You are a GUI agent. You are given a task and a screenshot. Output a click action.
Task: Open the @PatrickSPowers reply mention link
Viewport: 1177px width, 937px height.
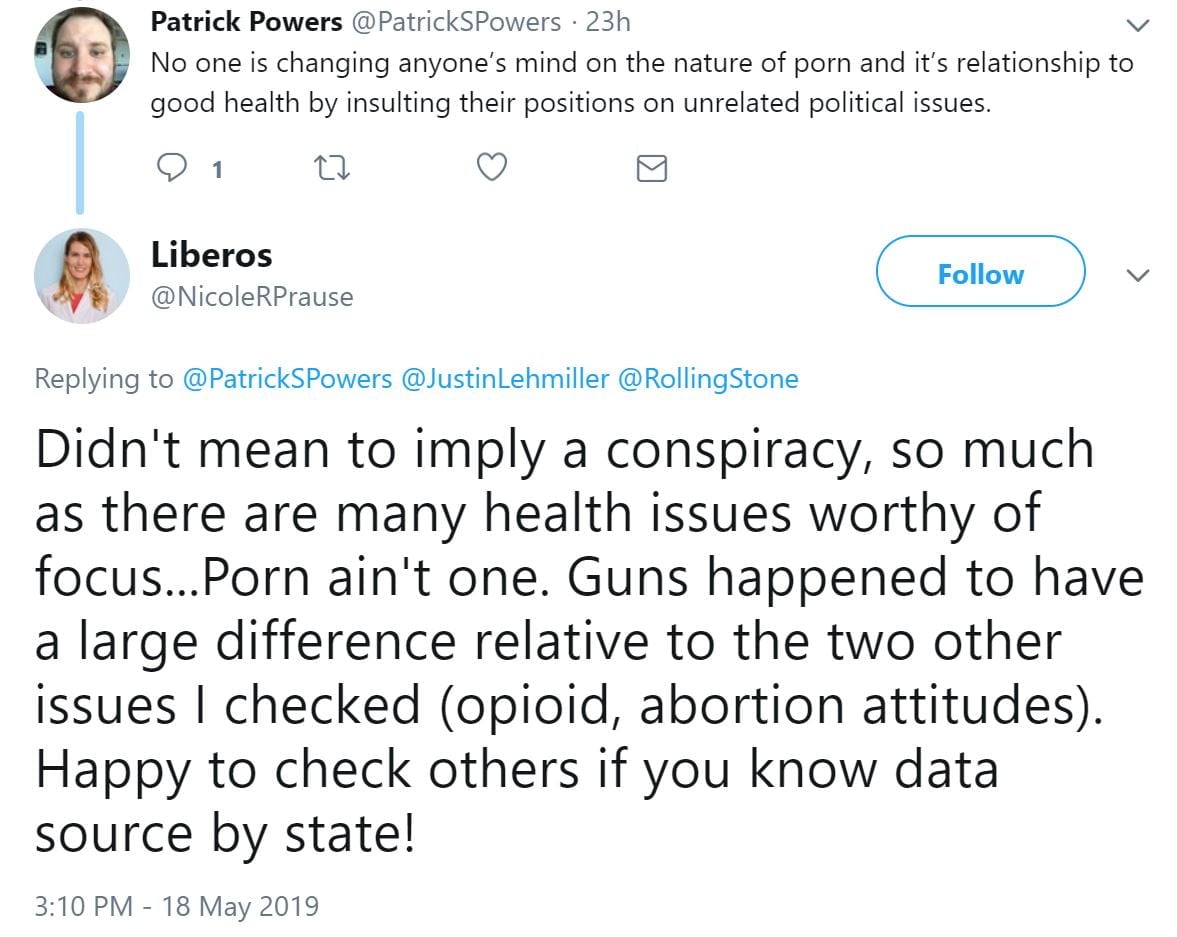pos(286,379)
